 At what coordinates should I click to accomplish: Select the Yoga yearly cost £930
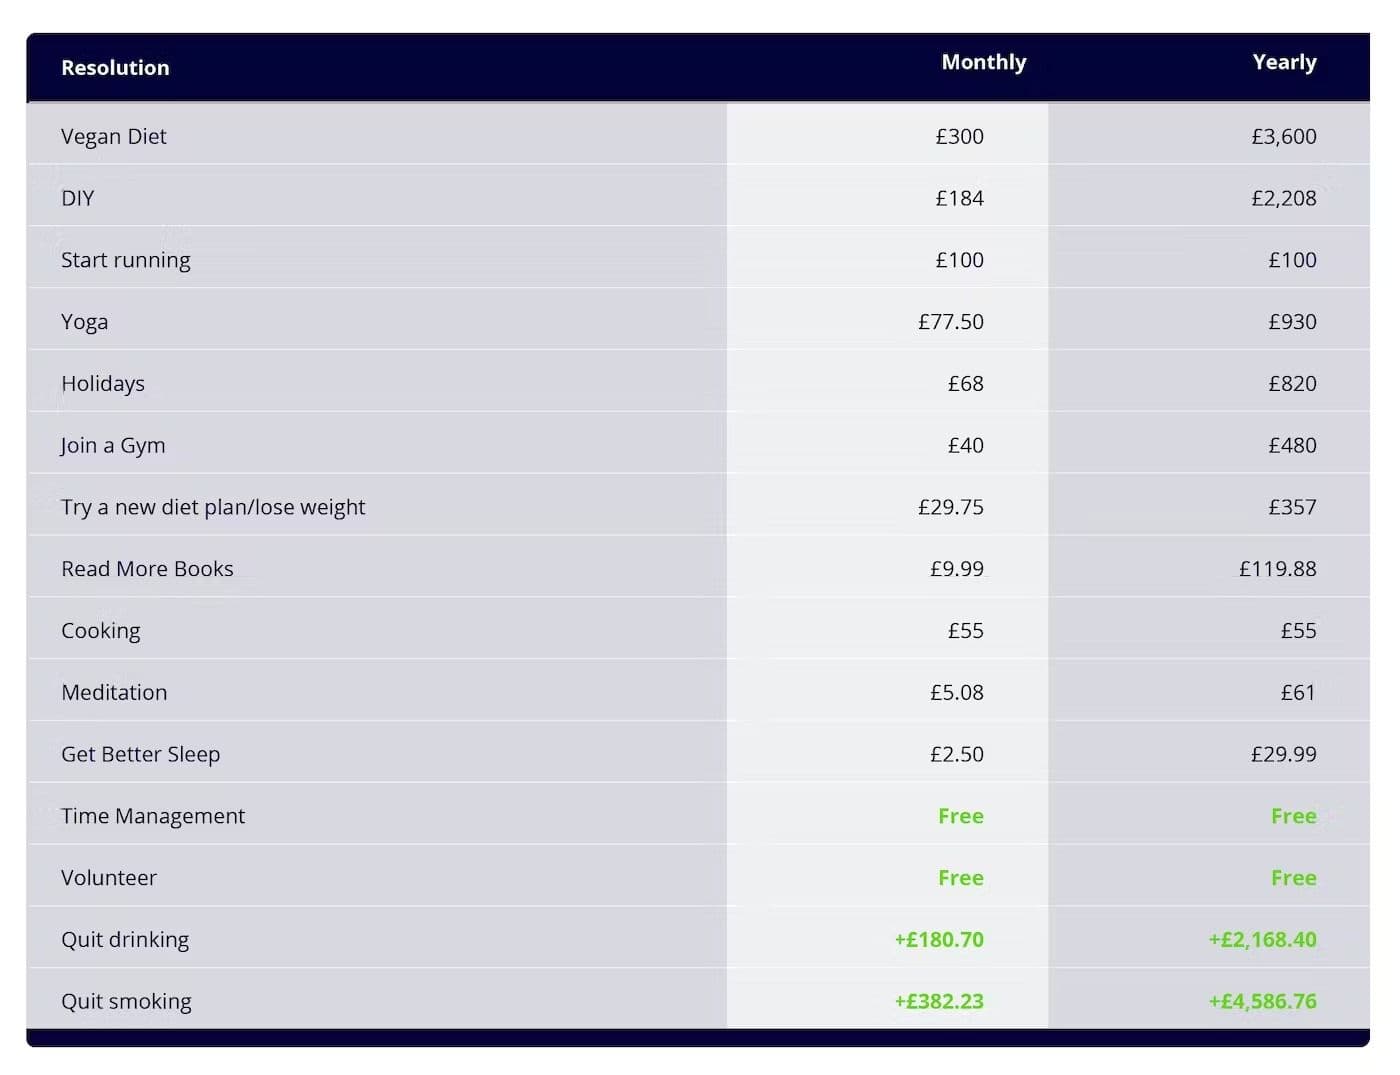1292,322
